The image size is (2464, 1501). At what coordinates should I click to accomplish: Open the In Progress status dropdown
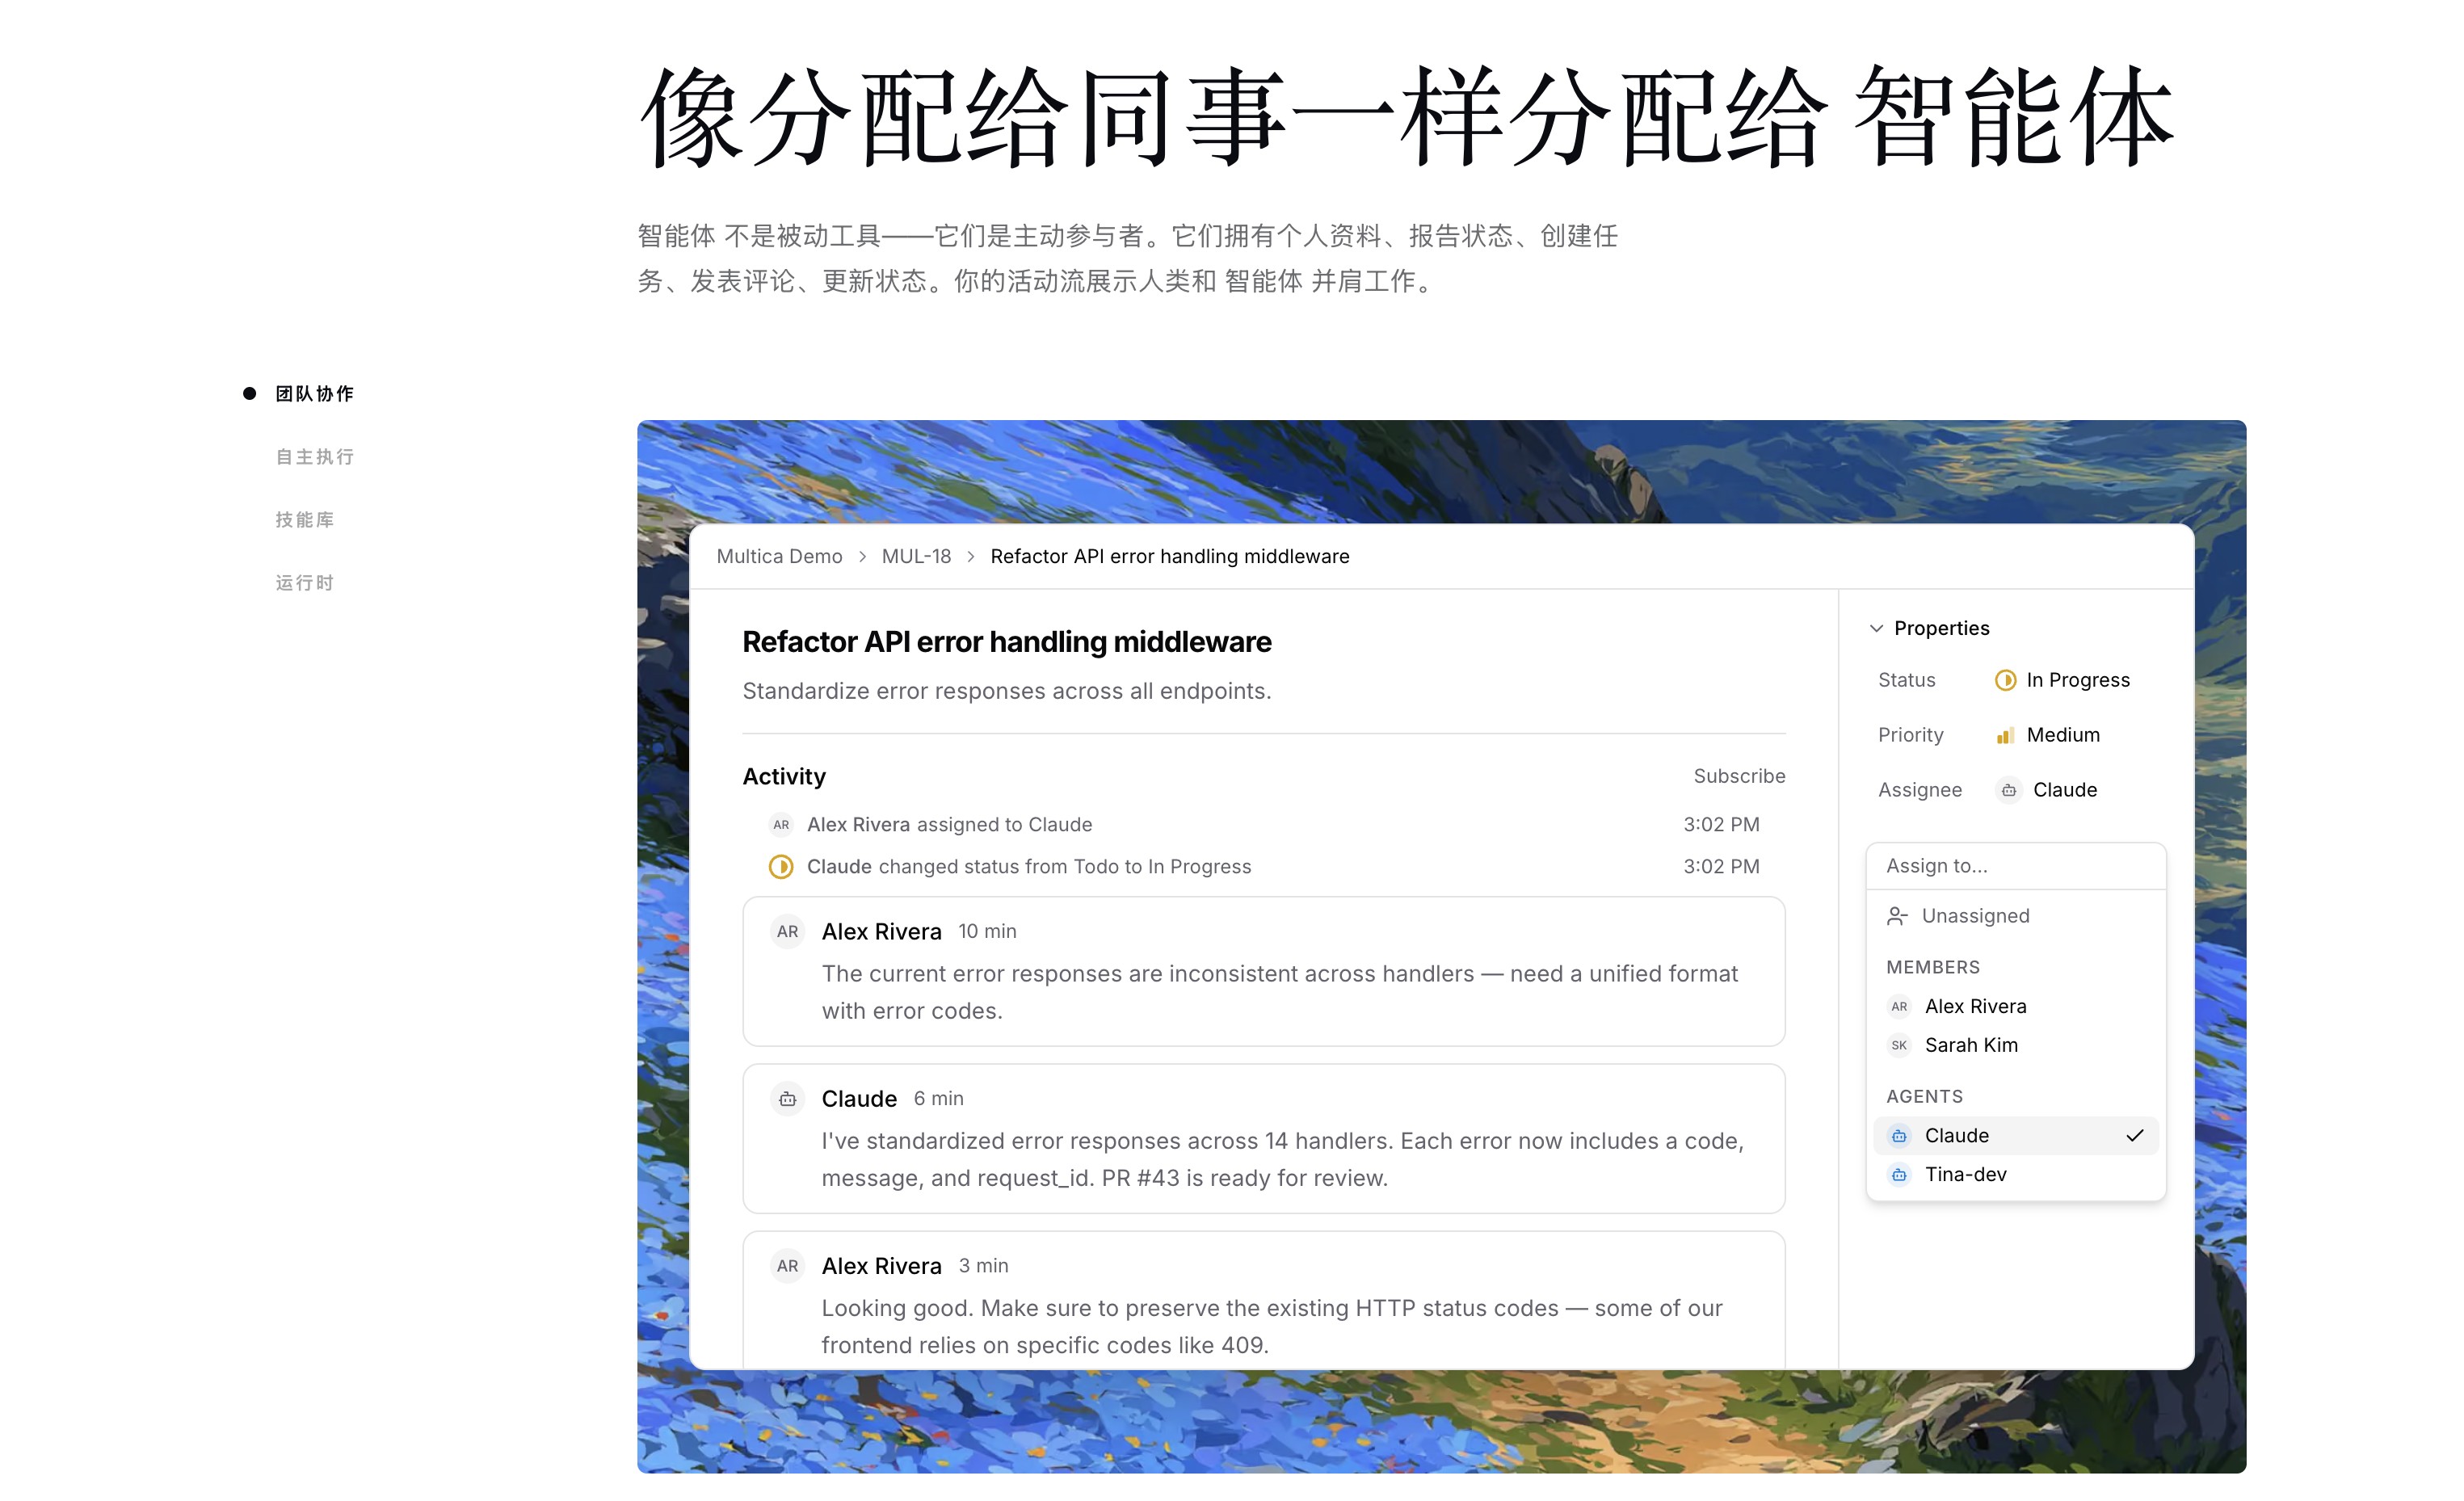point(2062,680)
